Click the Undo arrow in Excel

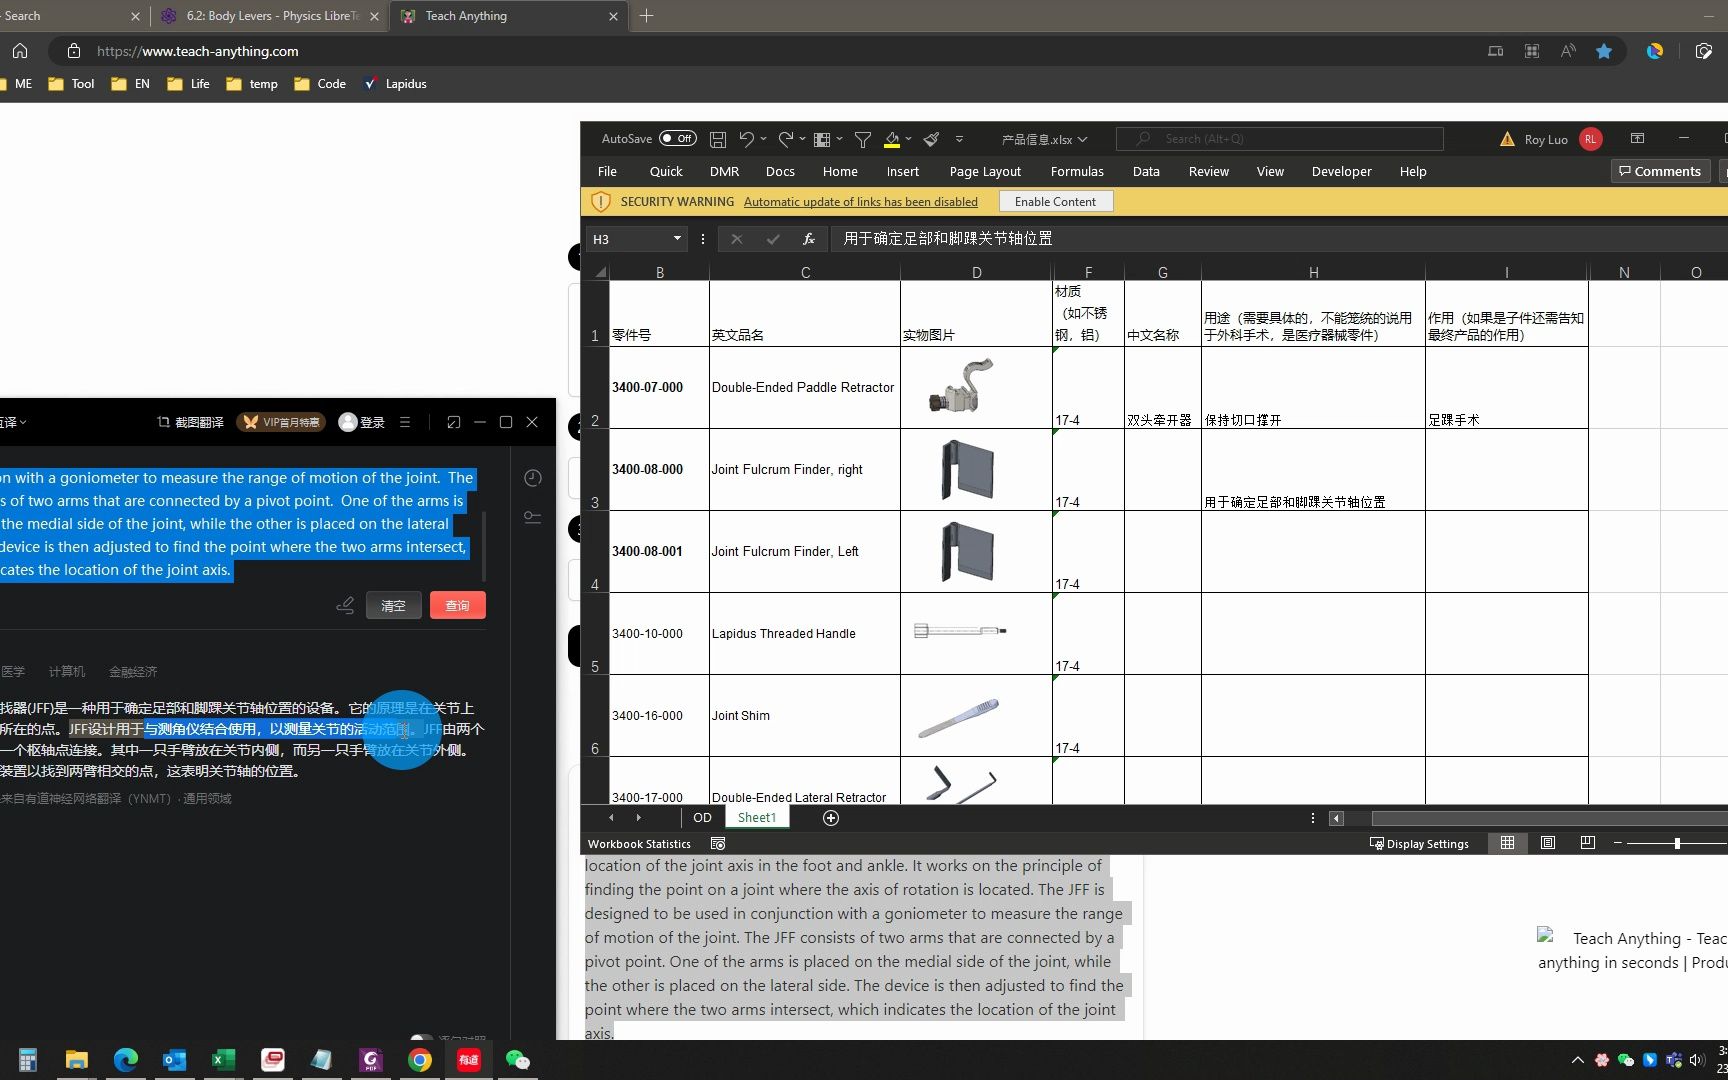coord(746,139)
